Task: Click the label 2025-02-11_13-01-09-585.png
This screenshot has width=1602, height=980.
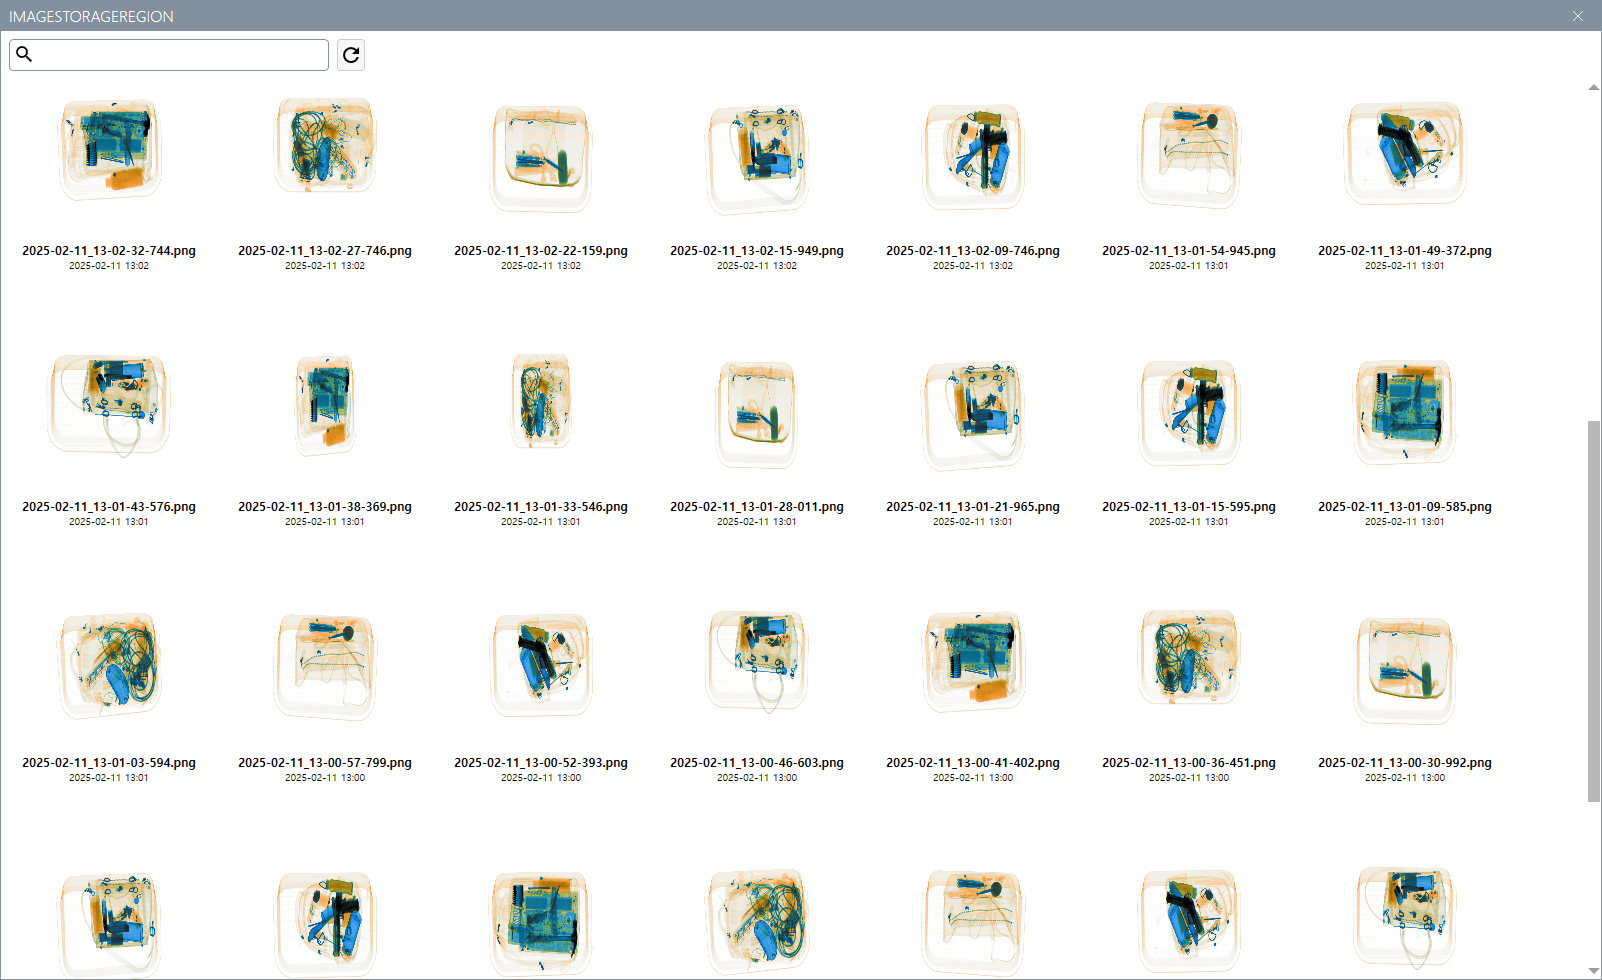Action: coord(1405,507)
